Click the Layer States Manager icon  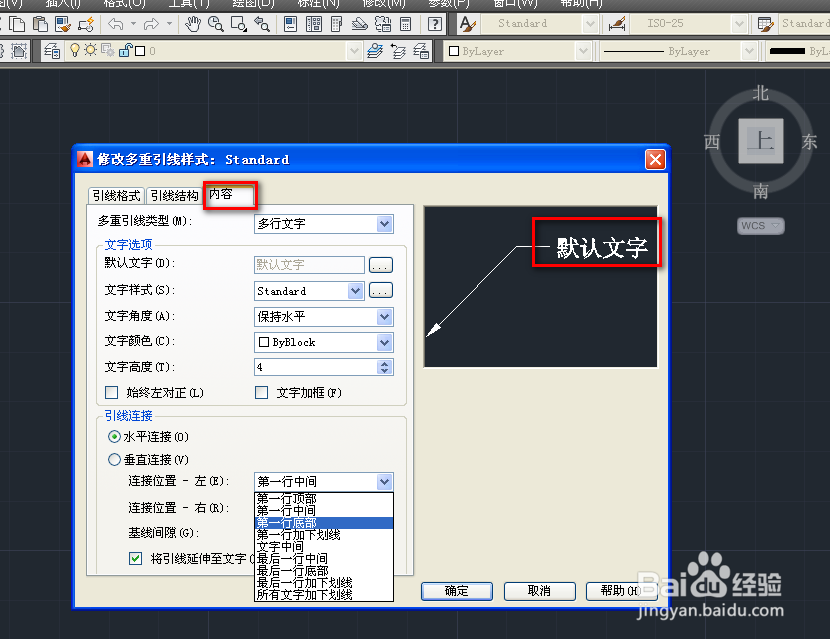pos(421,51)
